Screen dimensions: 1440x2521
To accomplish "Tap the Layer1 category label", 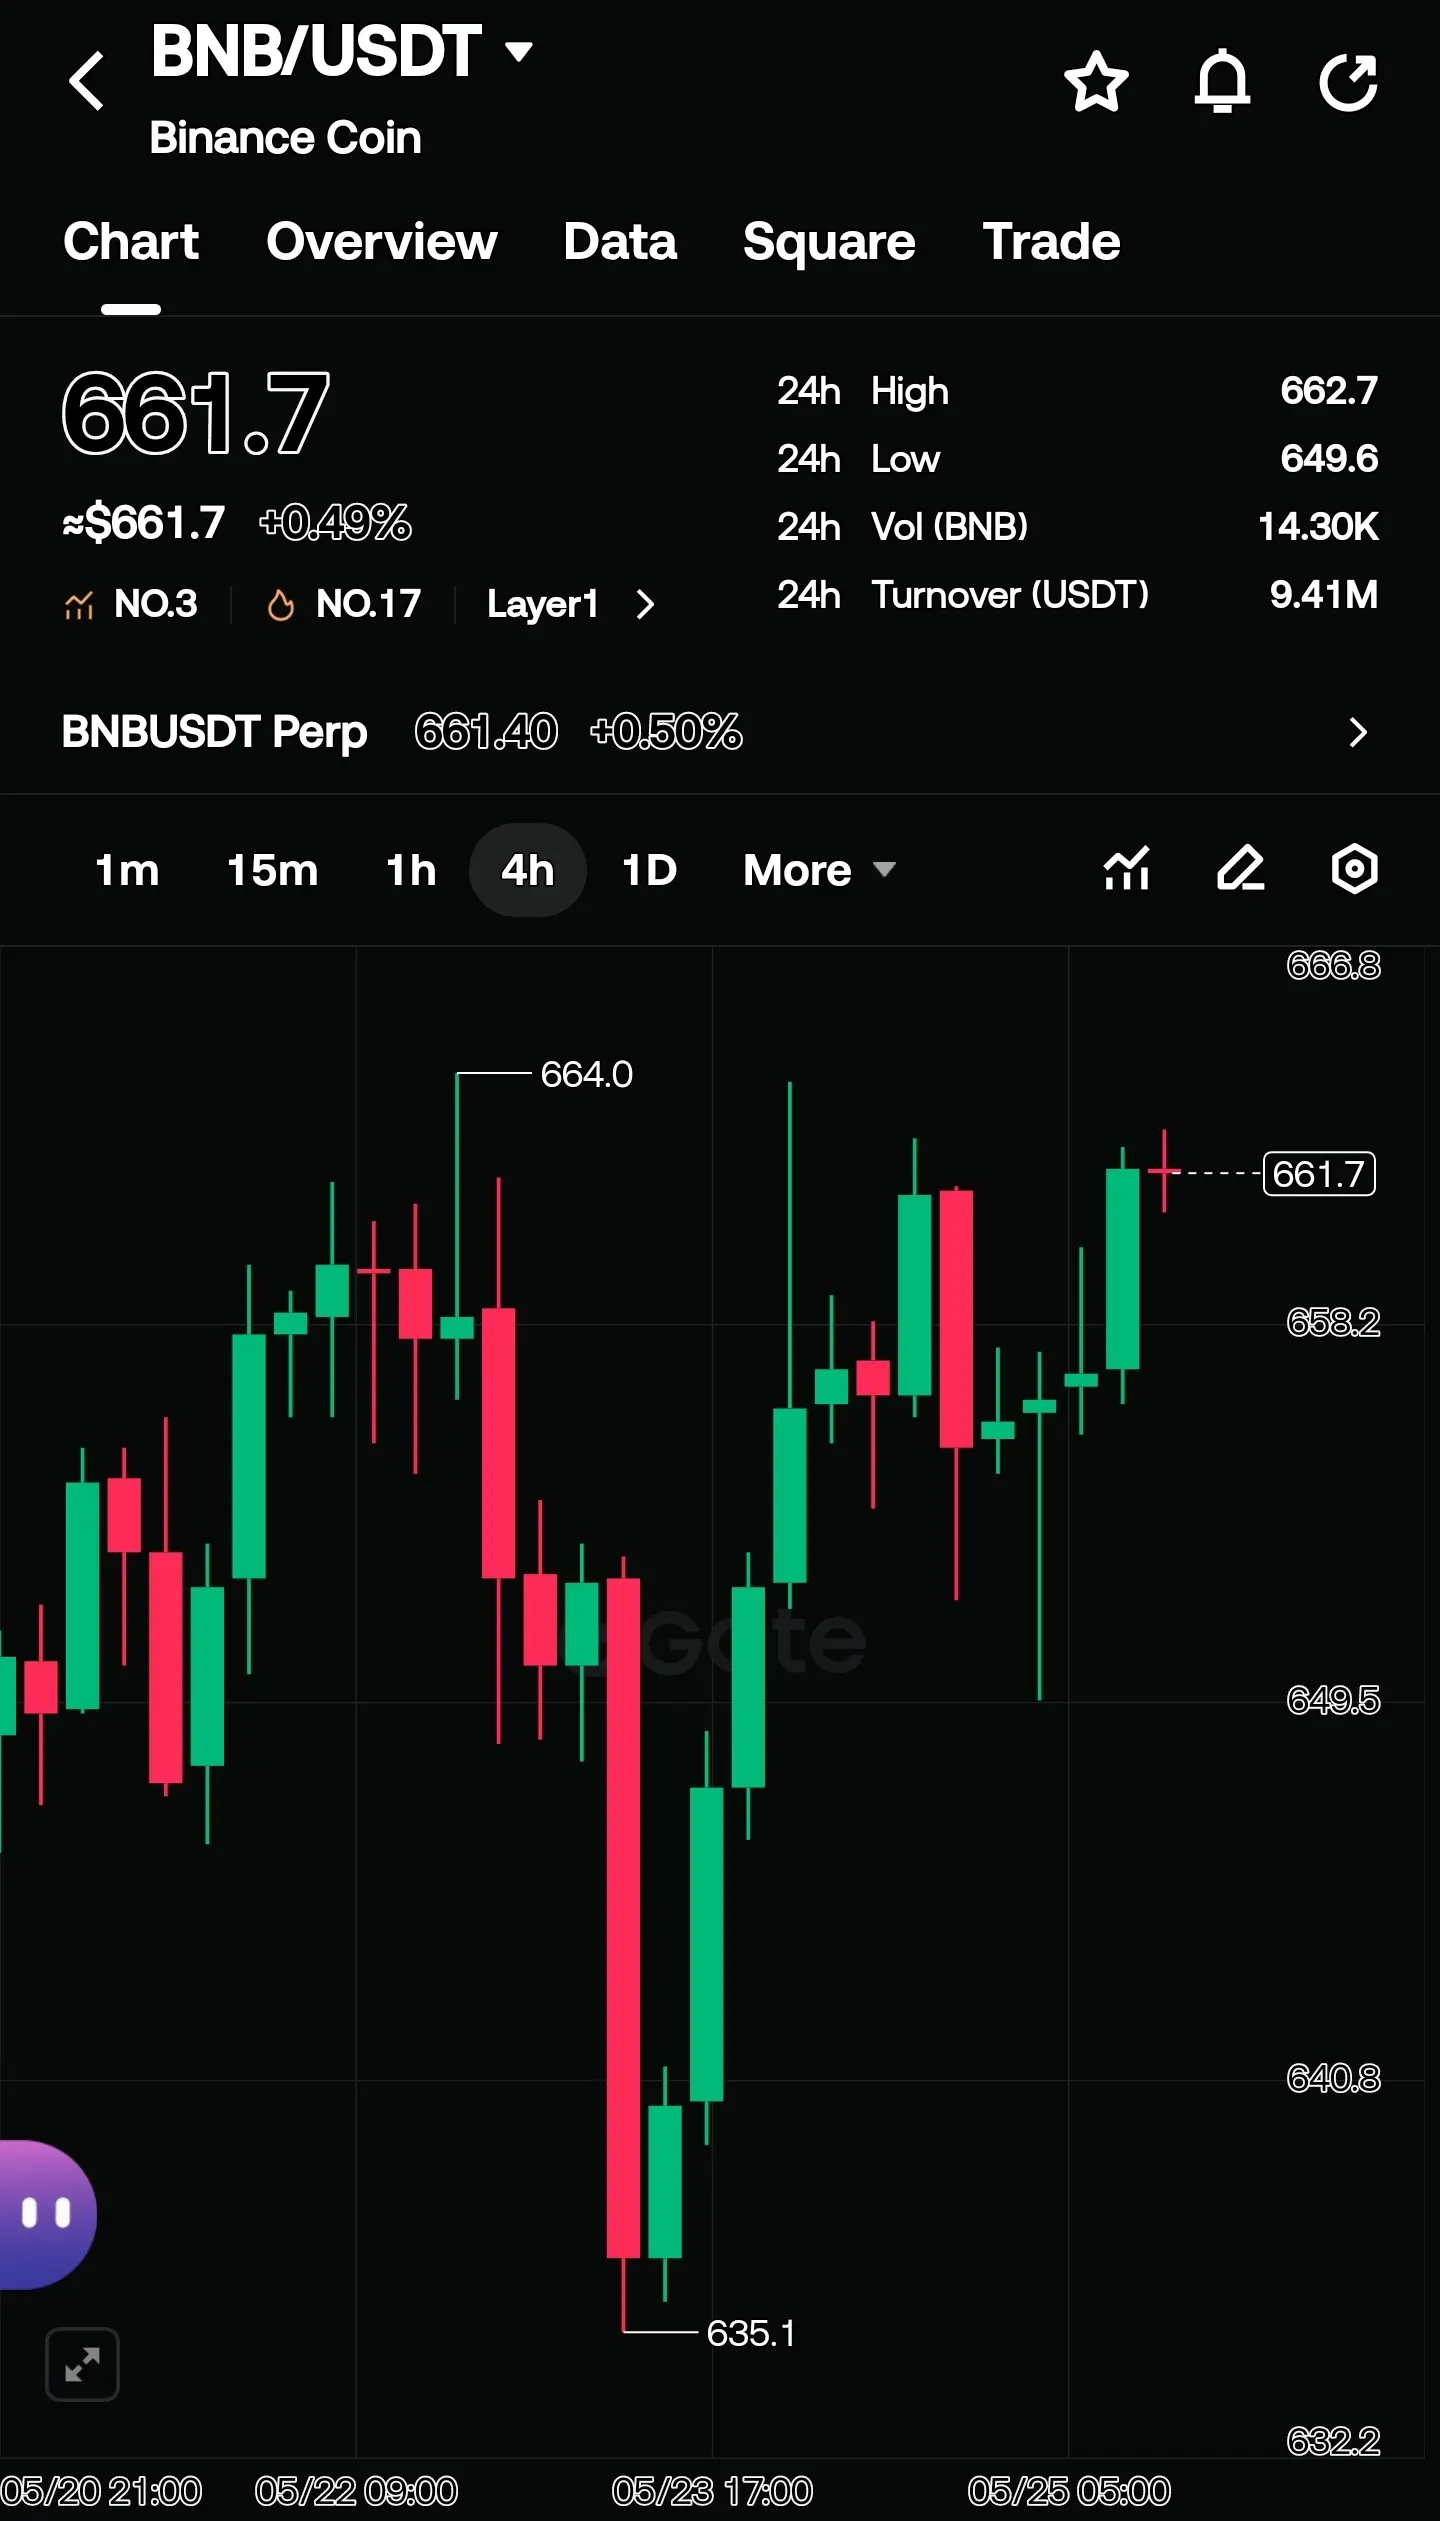I will [543, 604].
